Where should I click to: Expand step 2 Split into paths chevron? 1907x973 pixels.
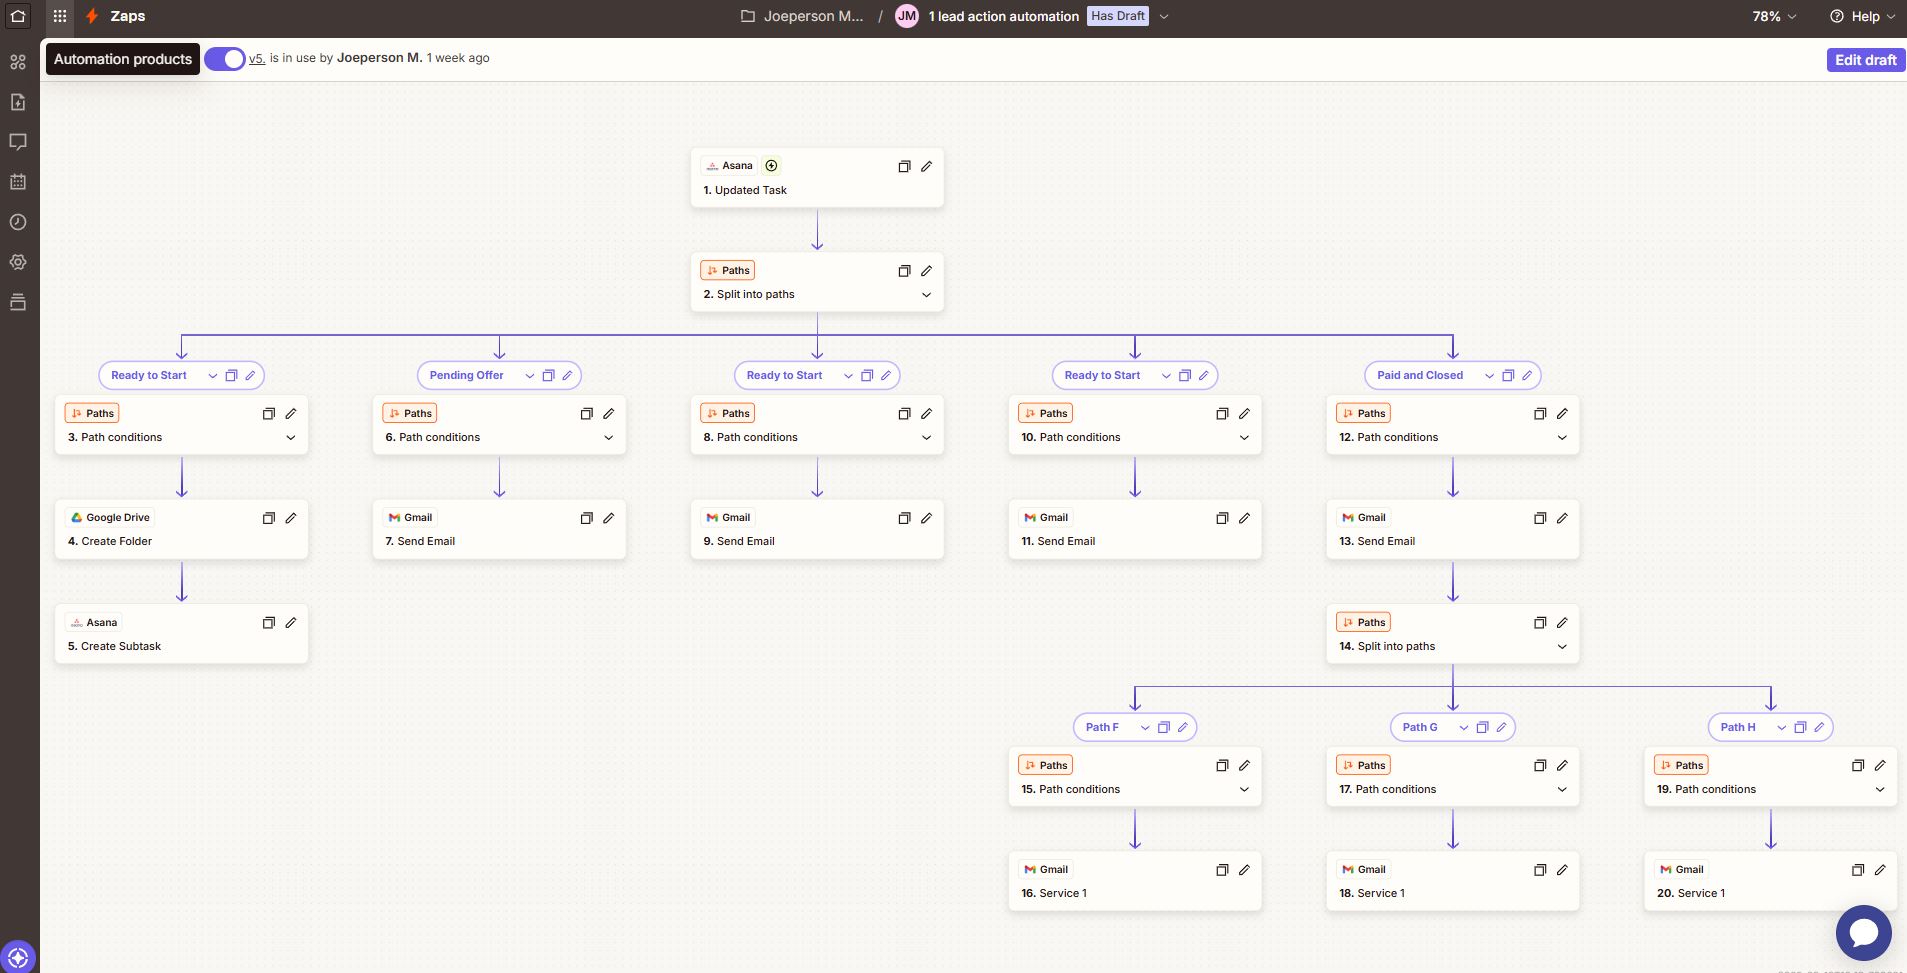pos(926,295)
